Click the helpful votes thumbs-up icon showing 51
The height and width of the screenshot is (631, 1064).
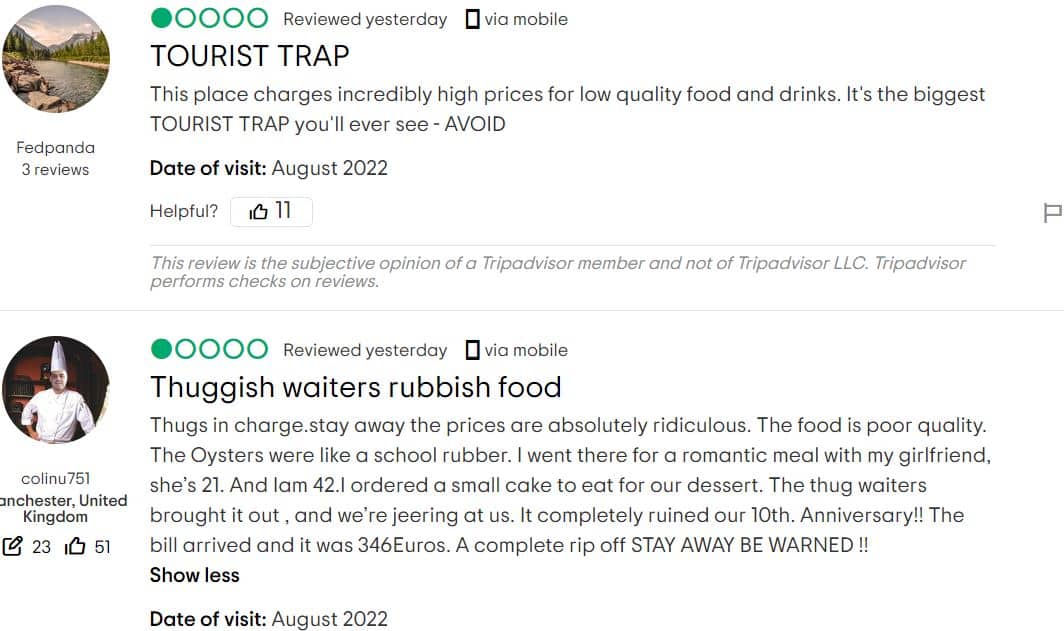(x=75, y=546)
